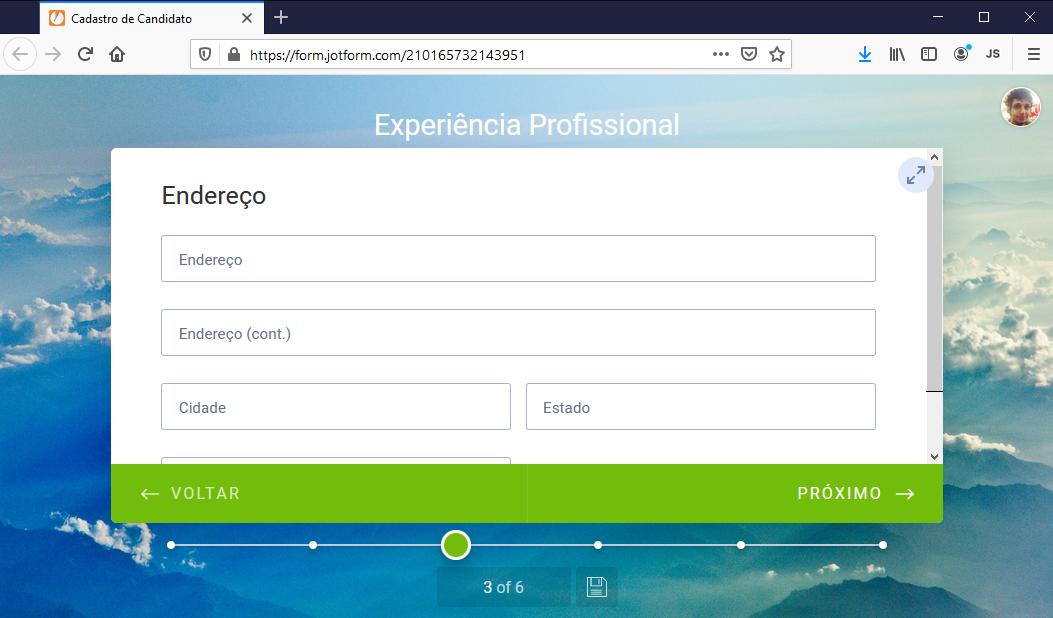1053x618 pixels.
Task: Jump to fifth progress step dot
Action: coord(741,545)
